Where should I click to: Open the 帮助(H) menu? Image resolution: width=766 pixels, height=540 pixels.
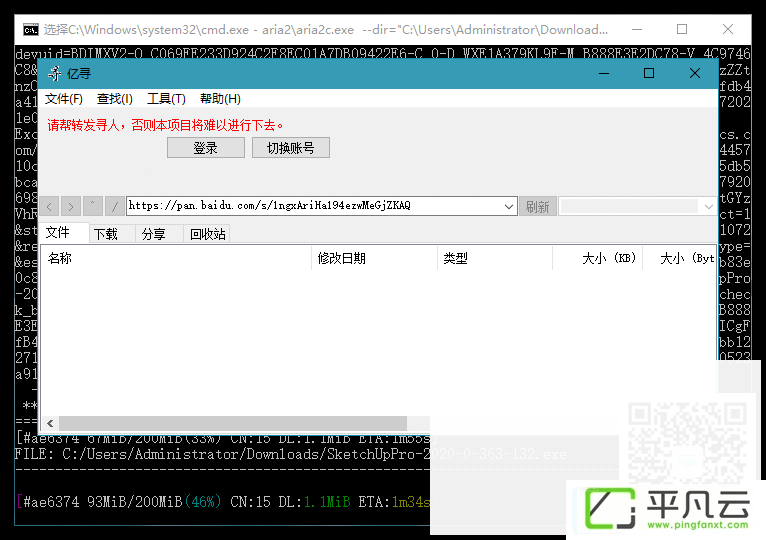point(220,99)
